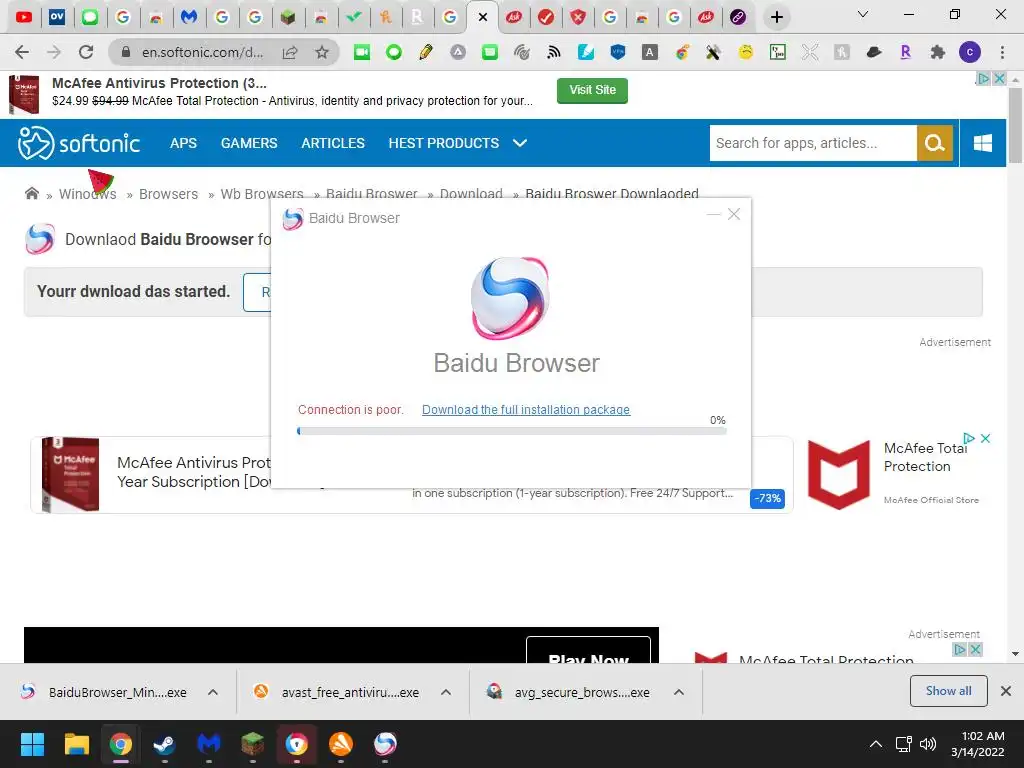Click the yellow smiley face extension
1024x768 pixels.
pyautogui.click(x=746, y=52)
